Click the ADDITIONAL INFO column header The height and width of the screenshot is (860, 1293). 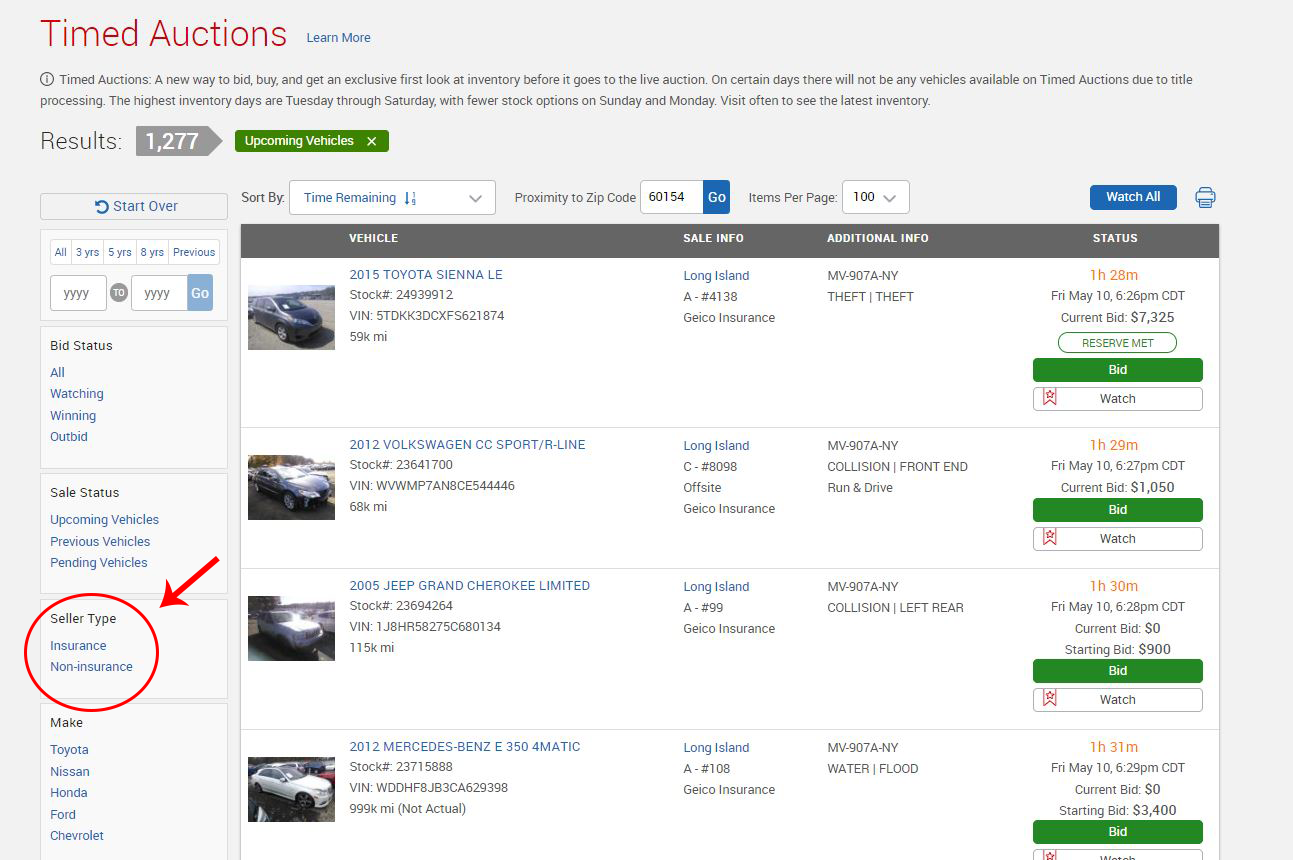pos(877,238)
